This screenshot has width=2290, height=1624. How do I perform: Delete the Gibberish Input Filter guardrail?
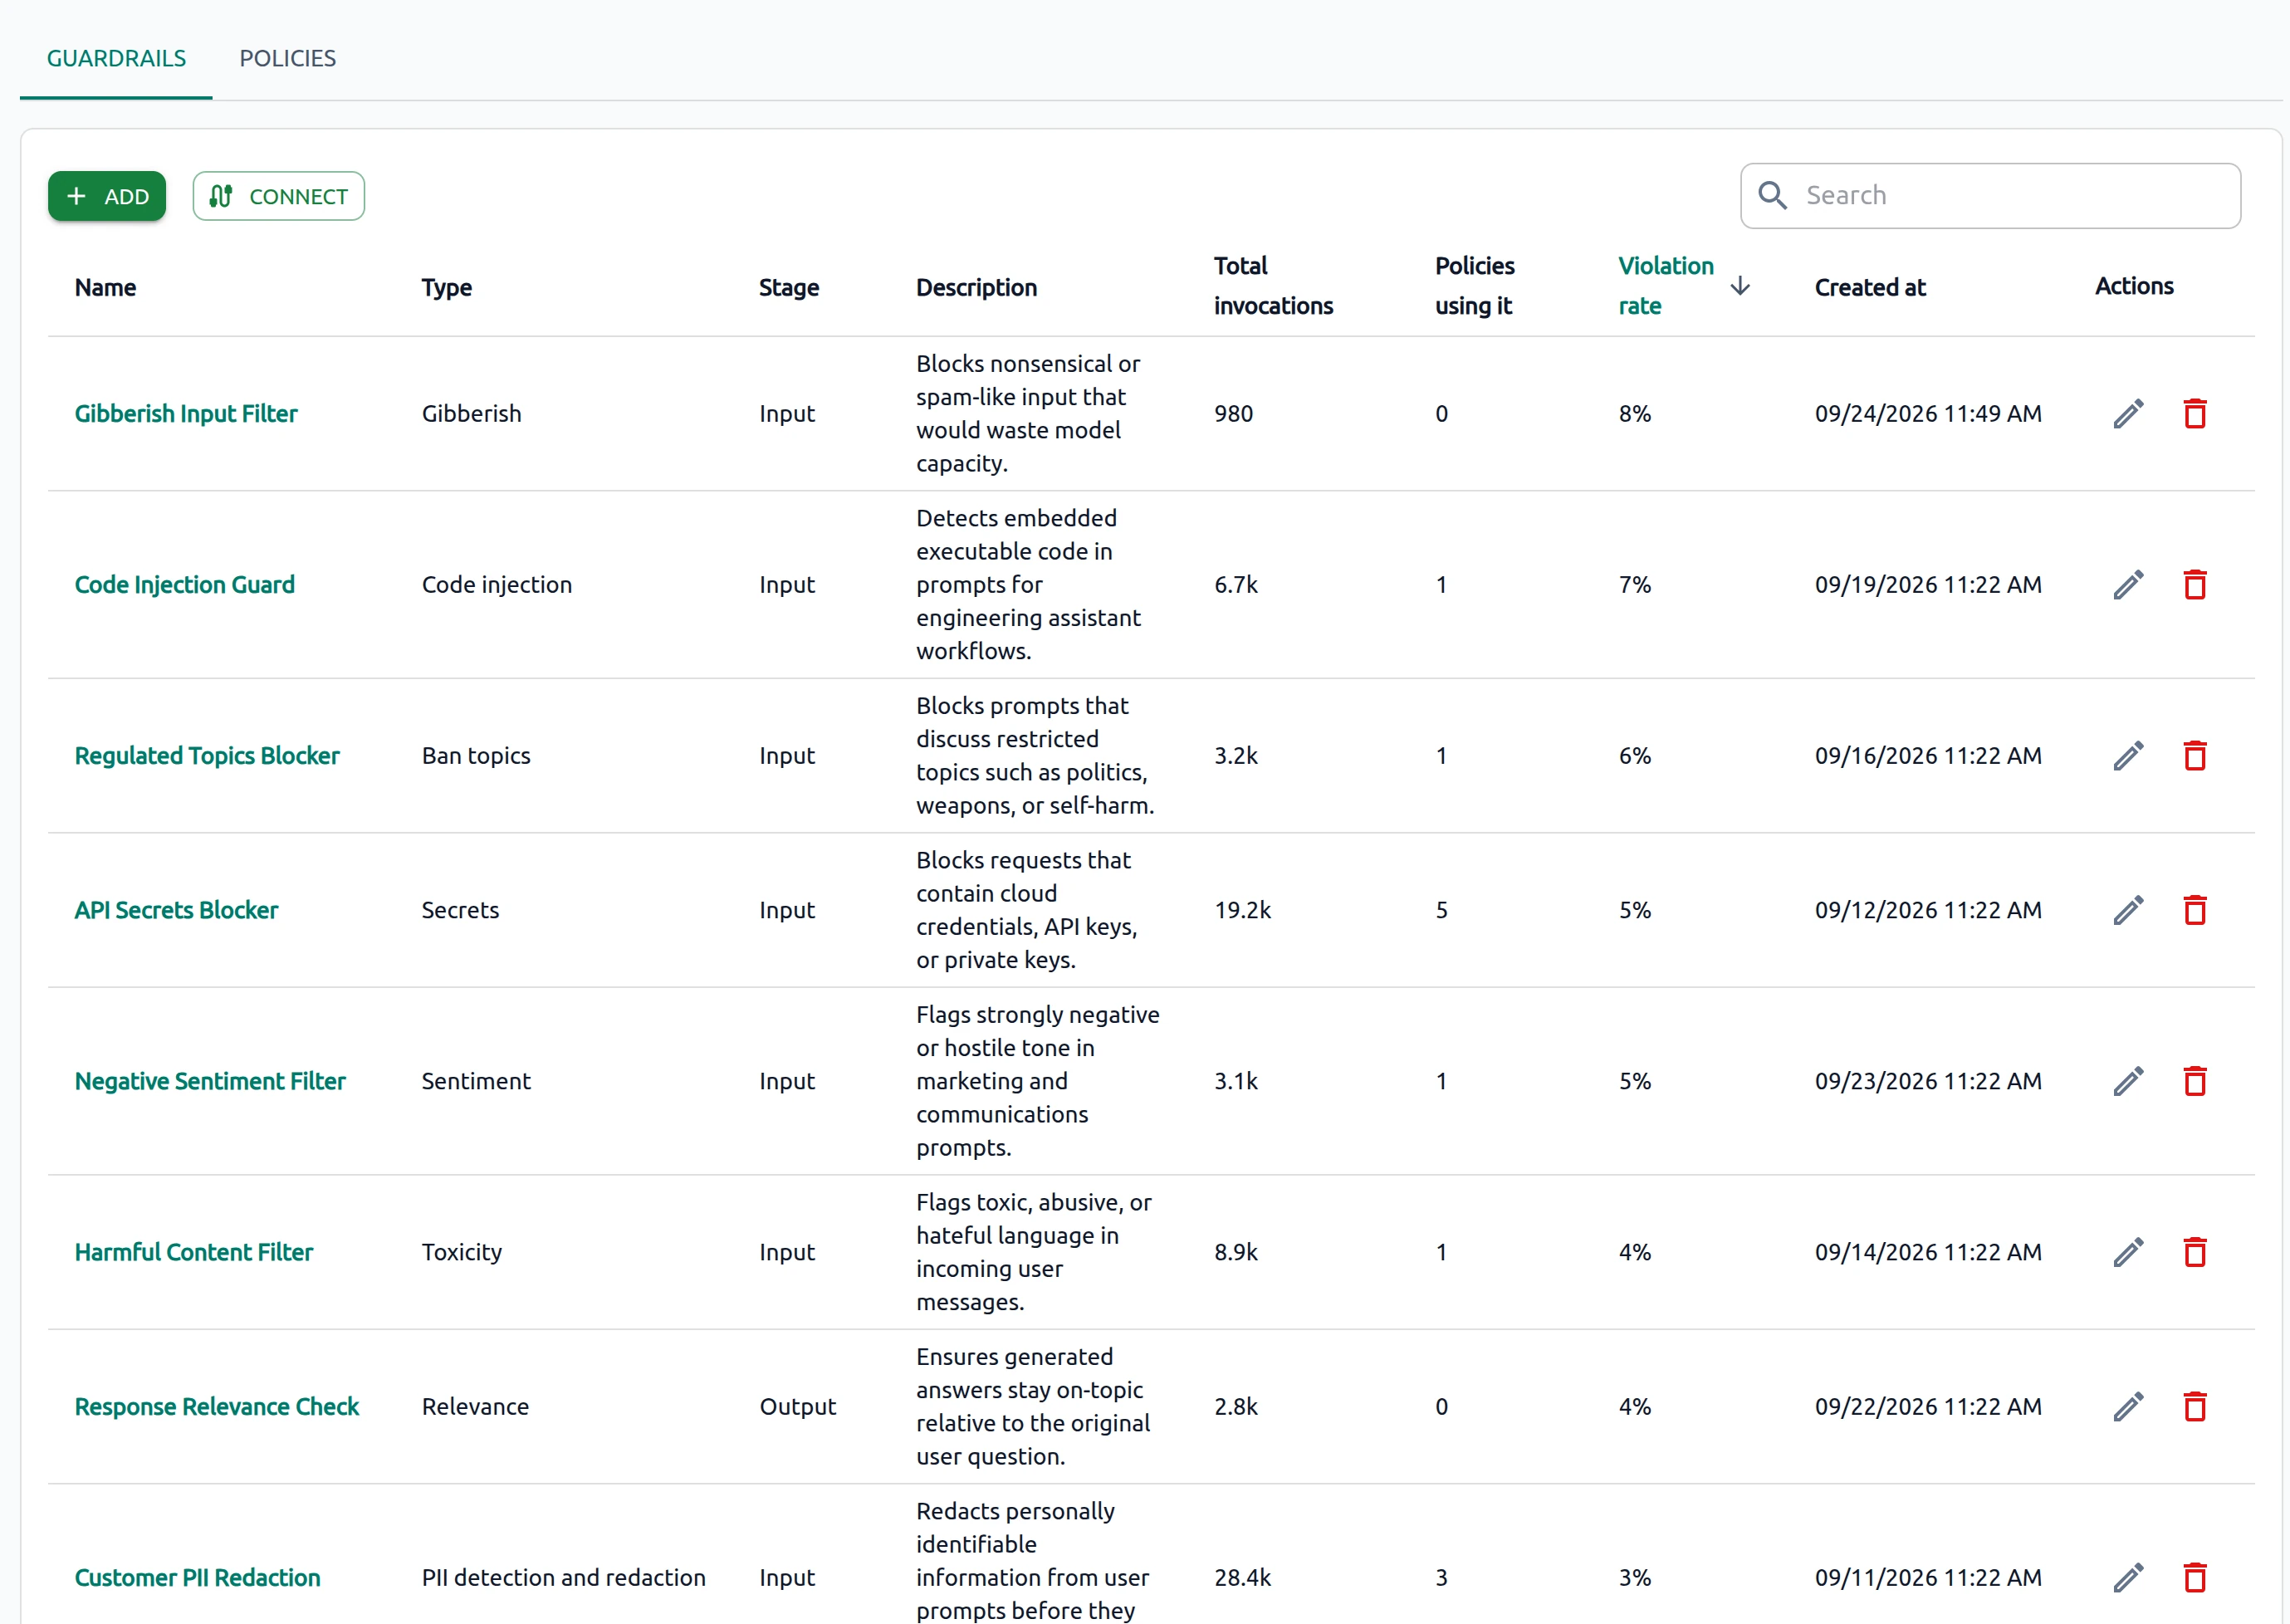coord(2195,413)
